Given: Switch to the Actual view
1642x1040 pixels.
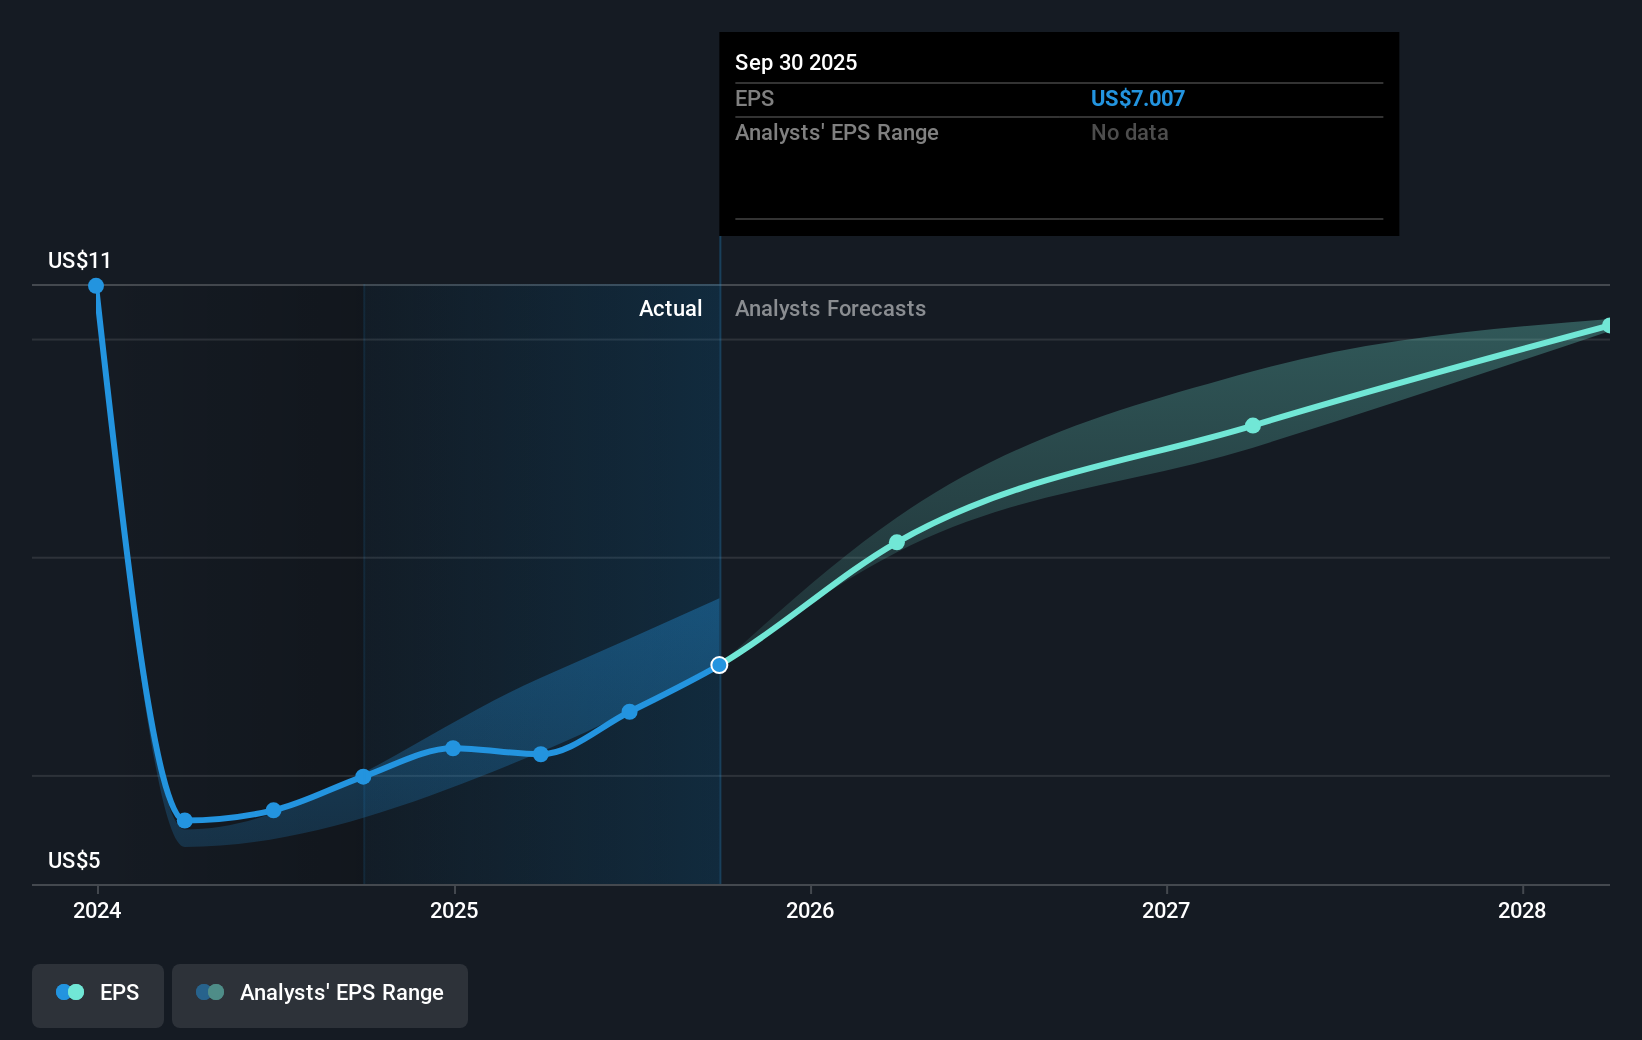Looking at the screenshot, I should coord(670,308).
